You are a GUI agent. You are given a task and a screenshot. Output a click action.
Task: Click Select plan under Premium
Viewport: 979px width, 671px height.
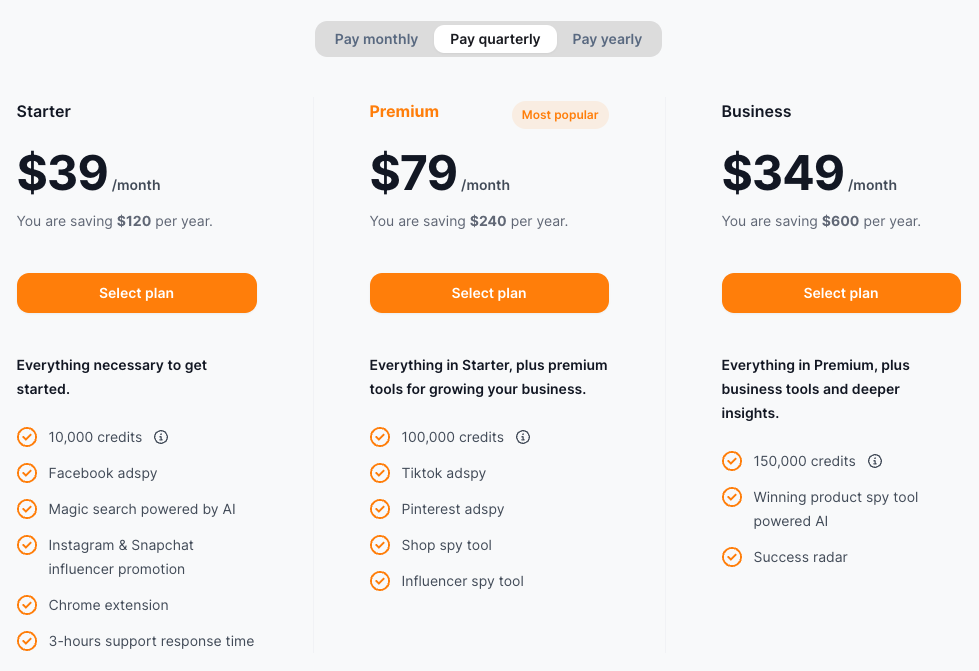click(489, 293)
